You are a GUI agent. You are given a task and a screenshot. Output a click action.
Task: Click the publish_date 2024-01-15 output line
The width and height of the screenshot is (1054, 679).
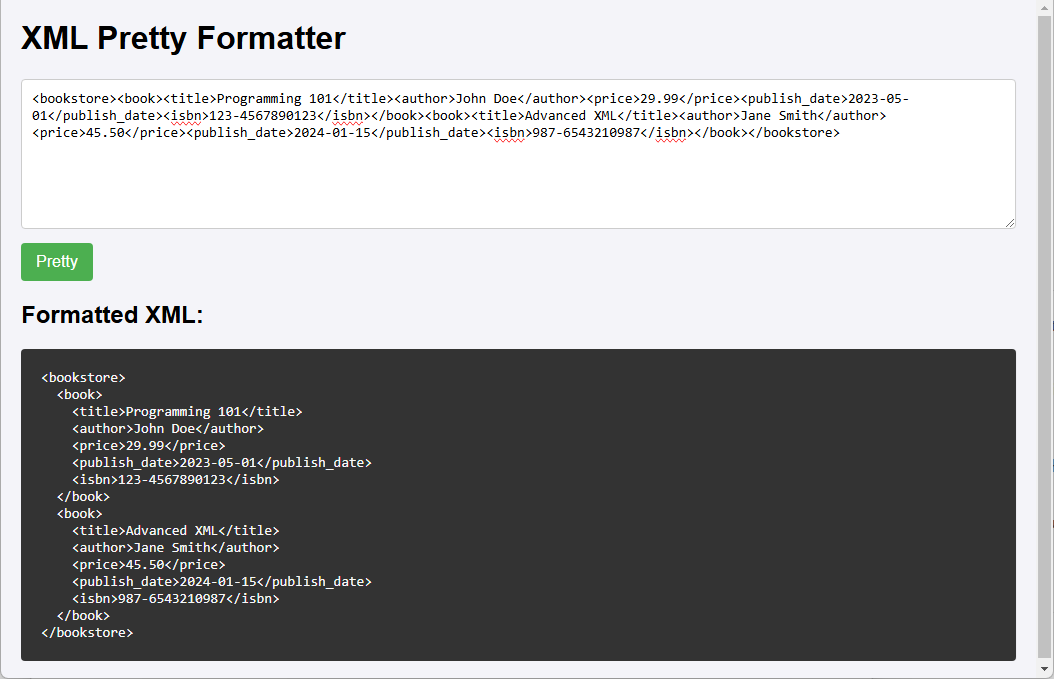[222, 582]
